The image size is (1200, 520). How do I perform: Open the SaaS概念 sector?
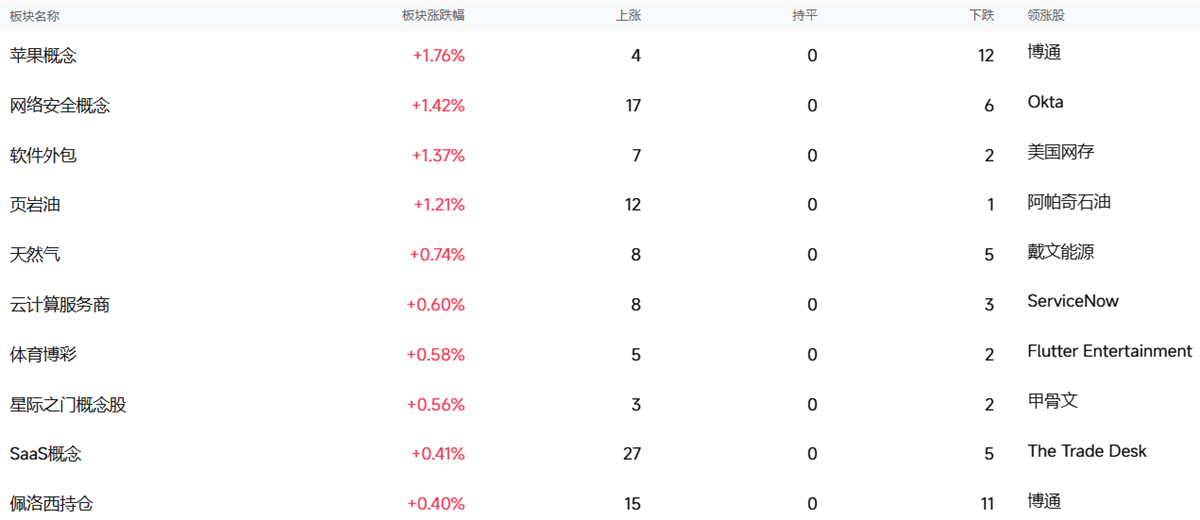[46, 454]
